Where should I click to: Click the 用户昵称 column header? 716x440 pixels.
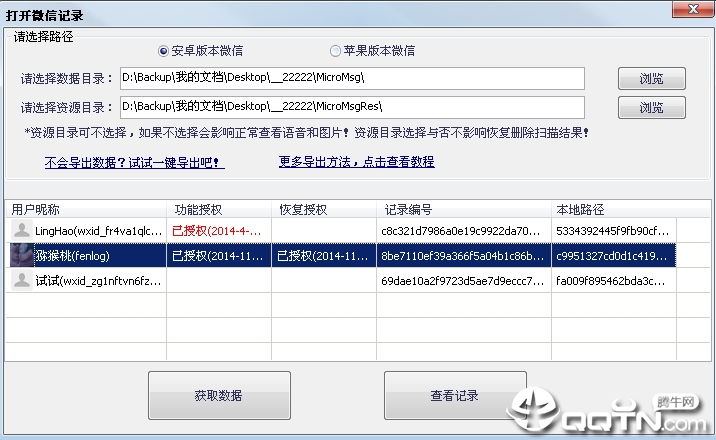point(86,210)
